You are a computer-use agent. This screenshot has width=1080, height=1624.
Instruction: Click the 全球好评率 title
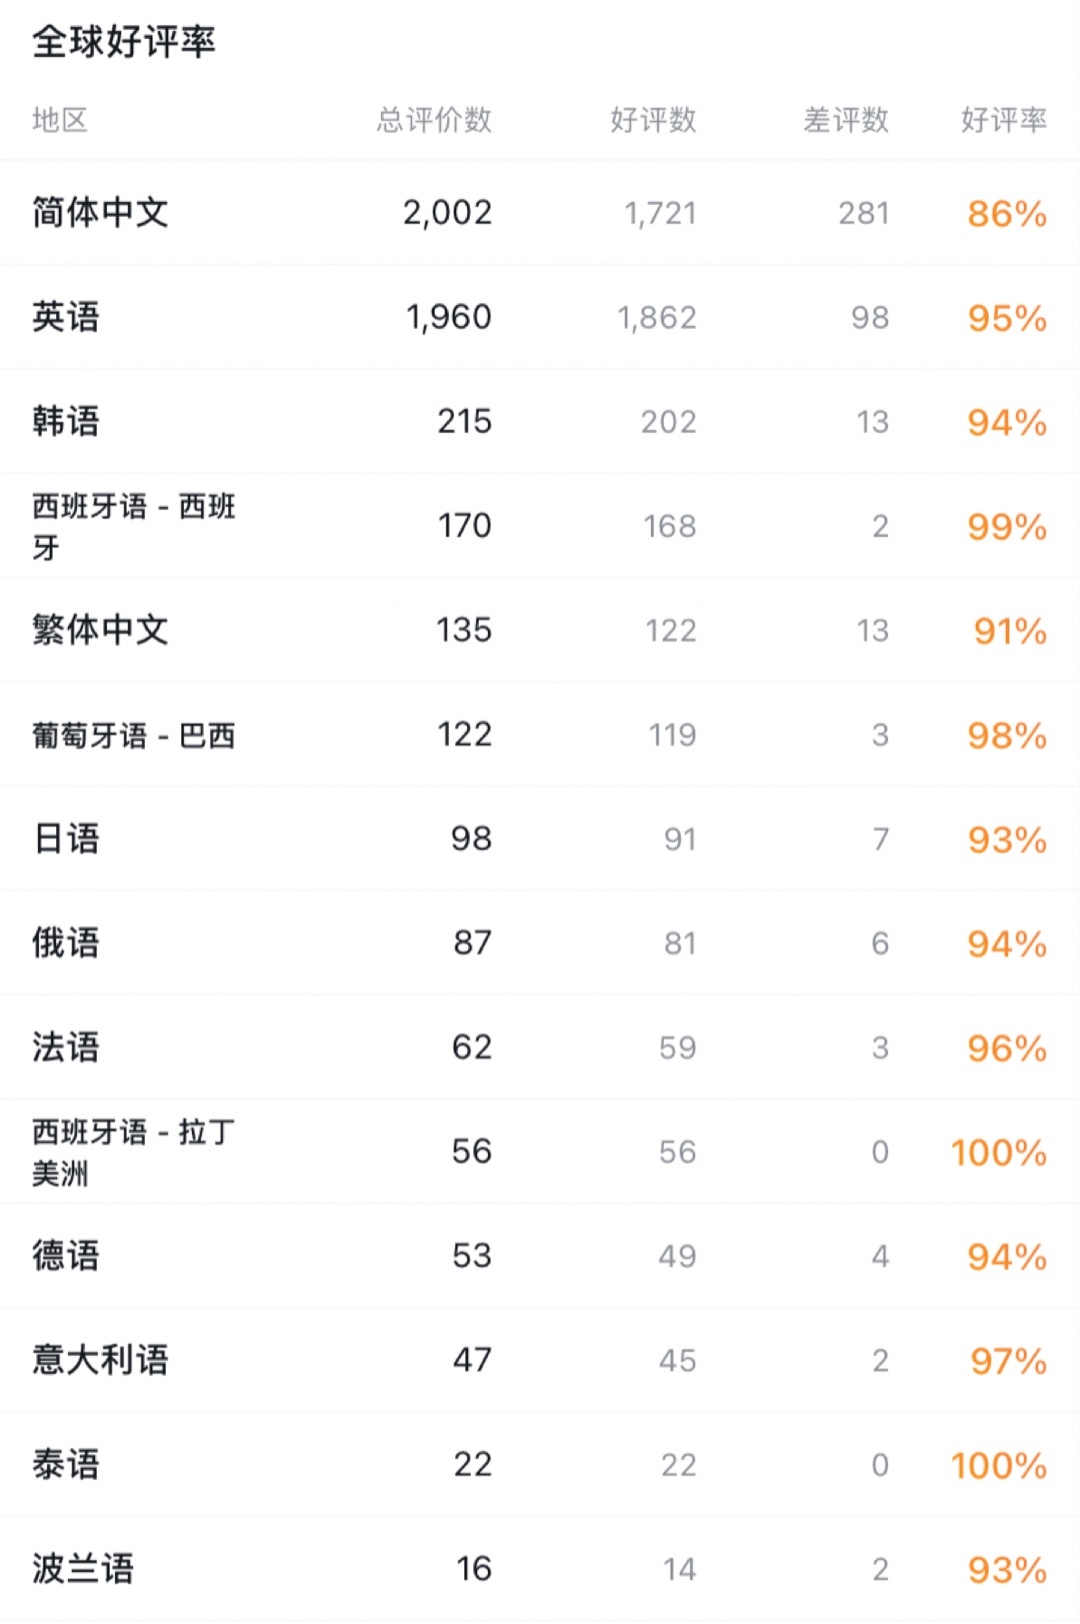[x=124, y=42]
